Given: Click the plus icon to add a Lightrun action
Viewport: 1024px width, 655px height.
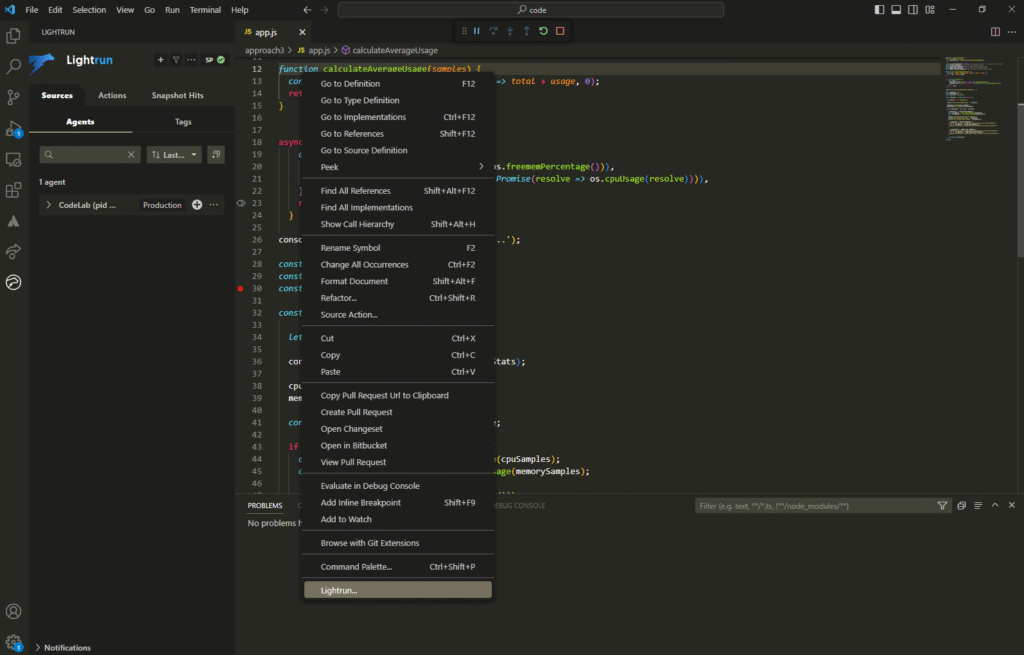Looking at the screenshot, I should point(160,60).
